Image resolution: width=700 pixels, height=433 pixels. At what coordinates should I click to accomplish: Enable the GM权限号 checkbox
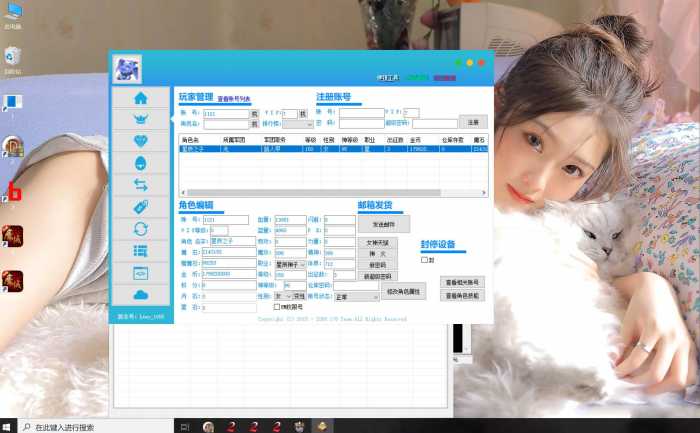pos(277,307)
